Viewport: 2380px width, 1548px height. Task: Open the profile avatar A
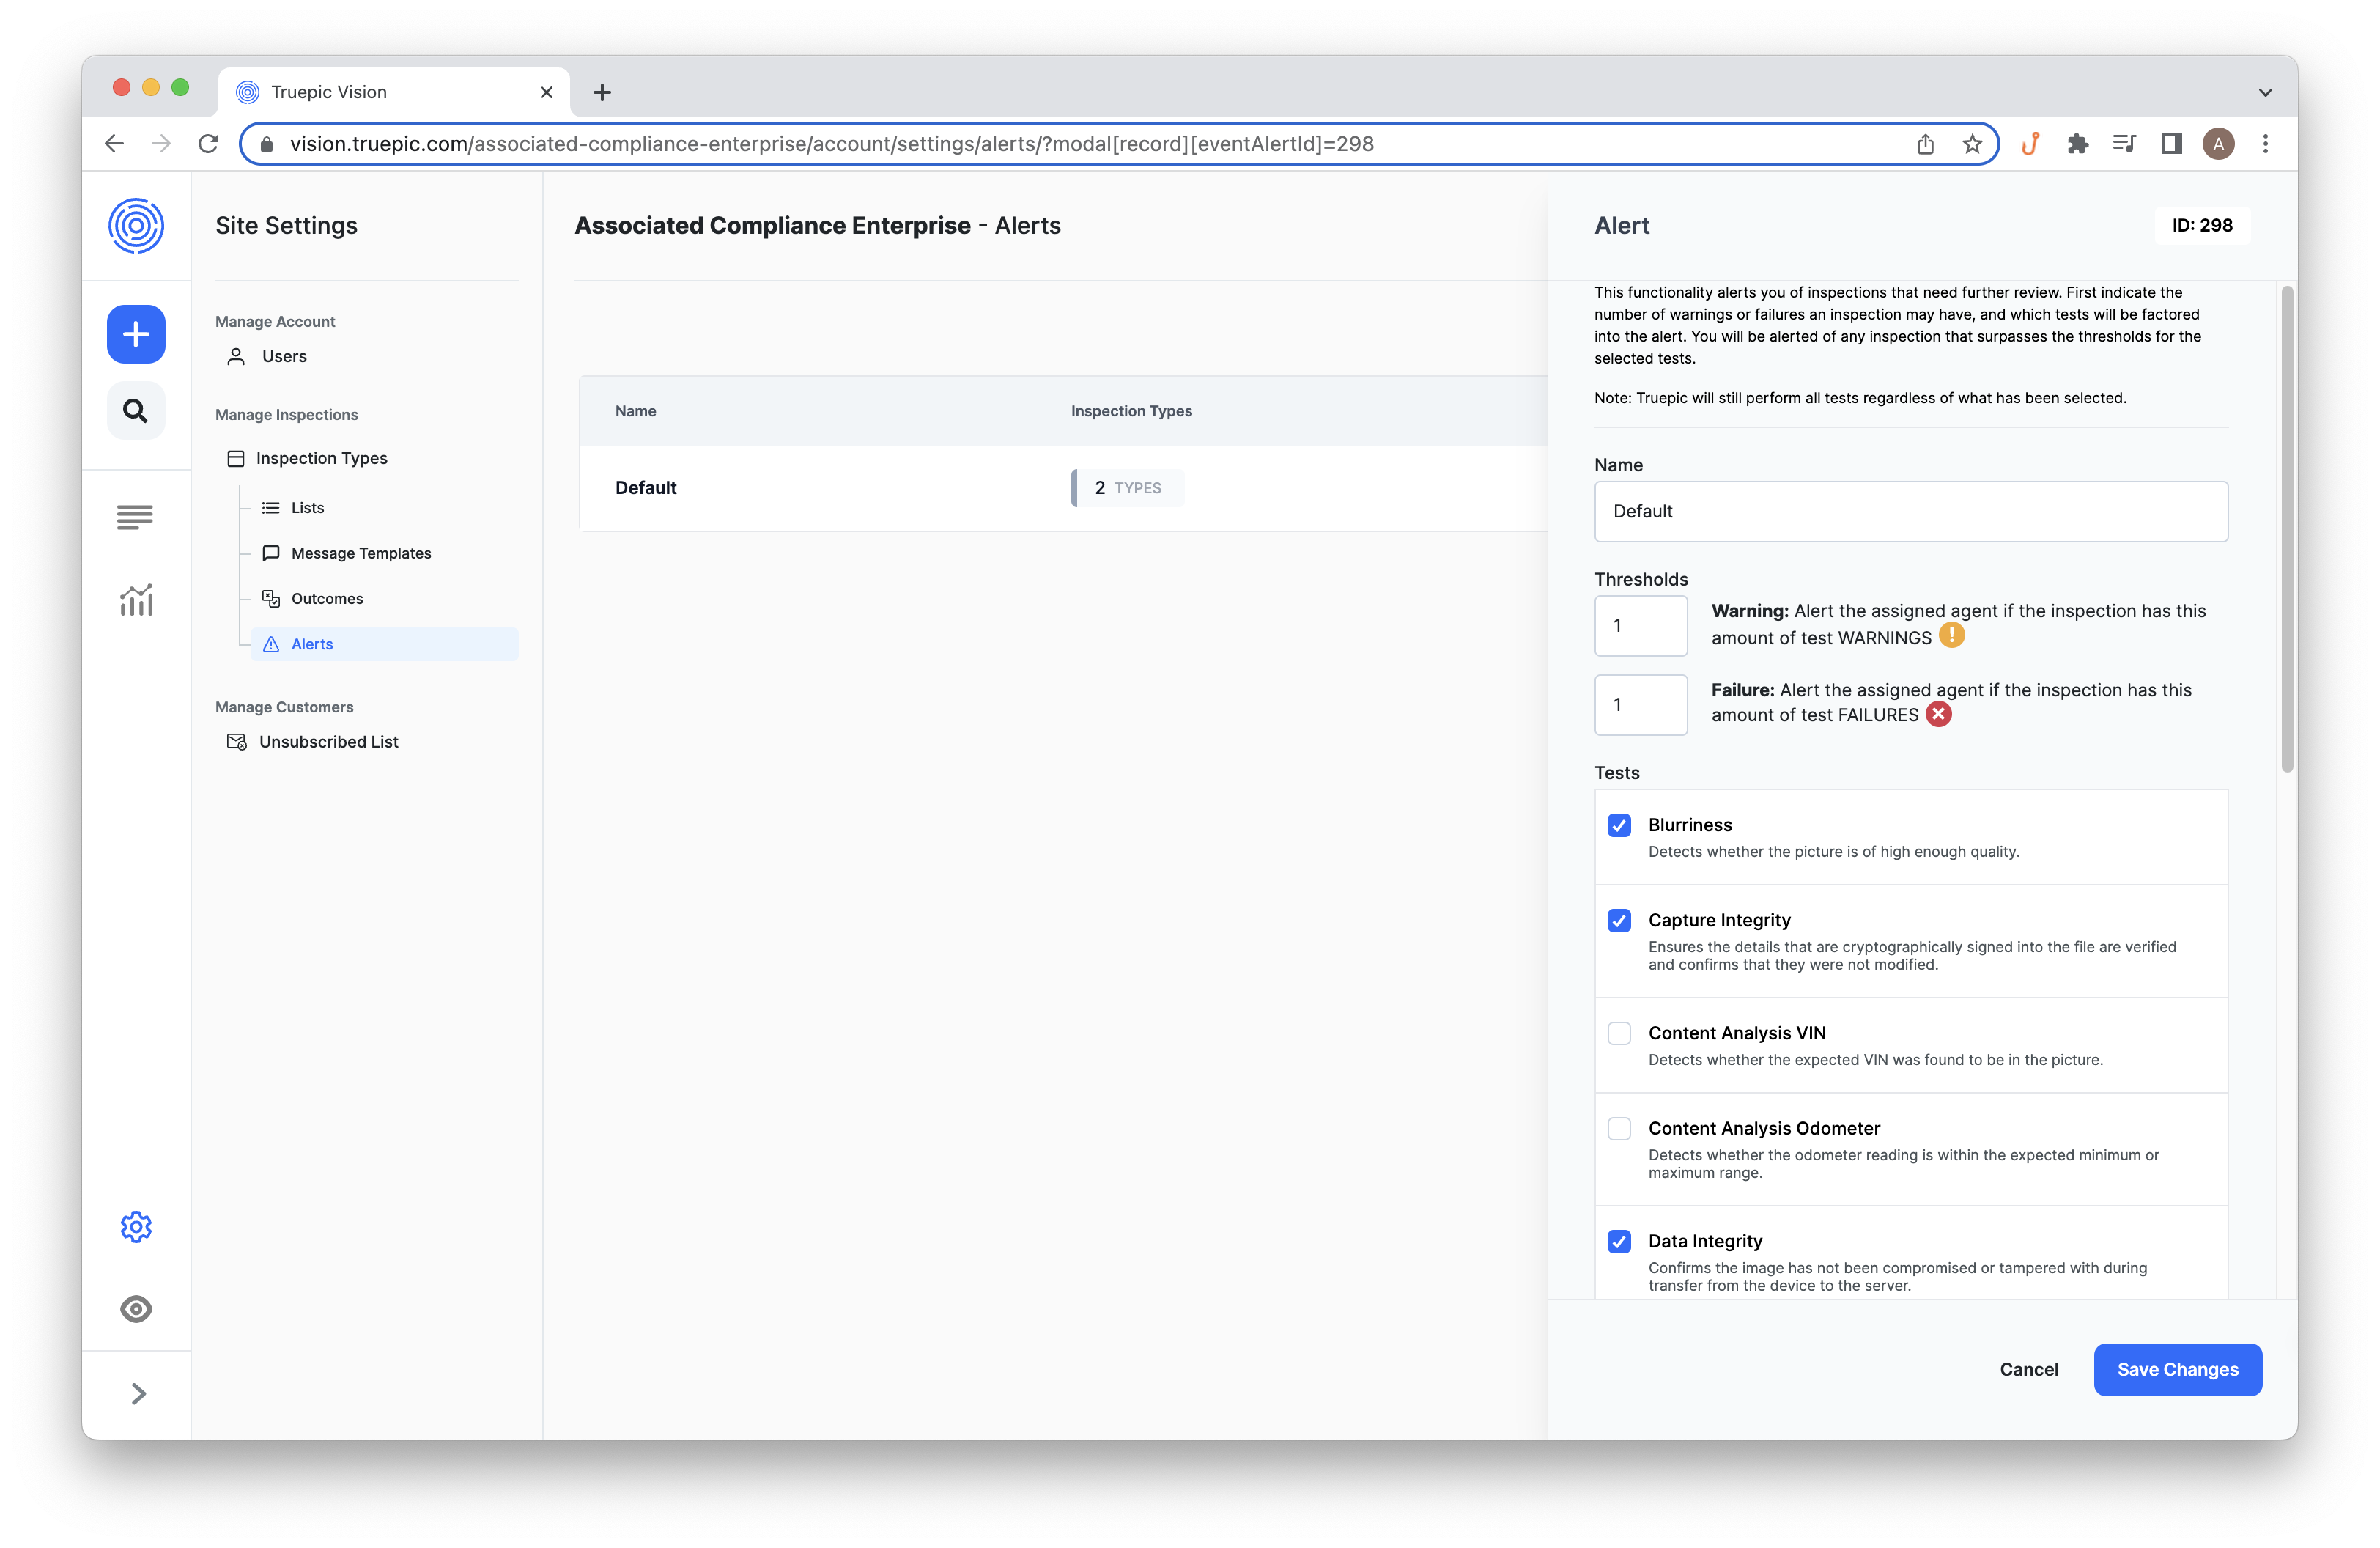click(2218, 144)
